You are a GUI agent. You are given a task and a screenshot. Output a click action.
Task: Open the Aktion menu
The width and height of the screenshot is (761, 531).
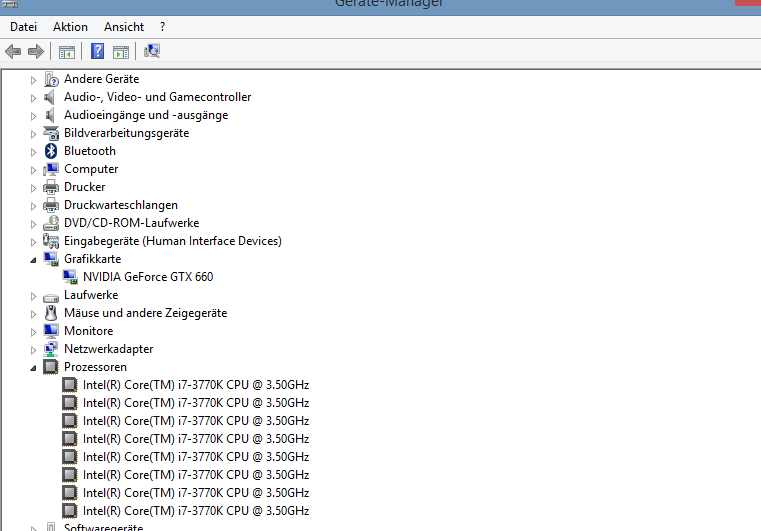(x=70, y=27)
